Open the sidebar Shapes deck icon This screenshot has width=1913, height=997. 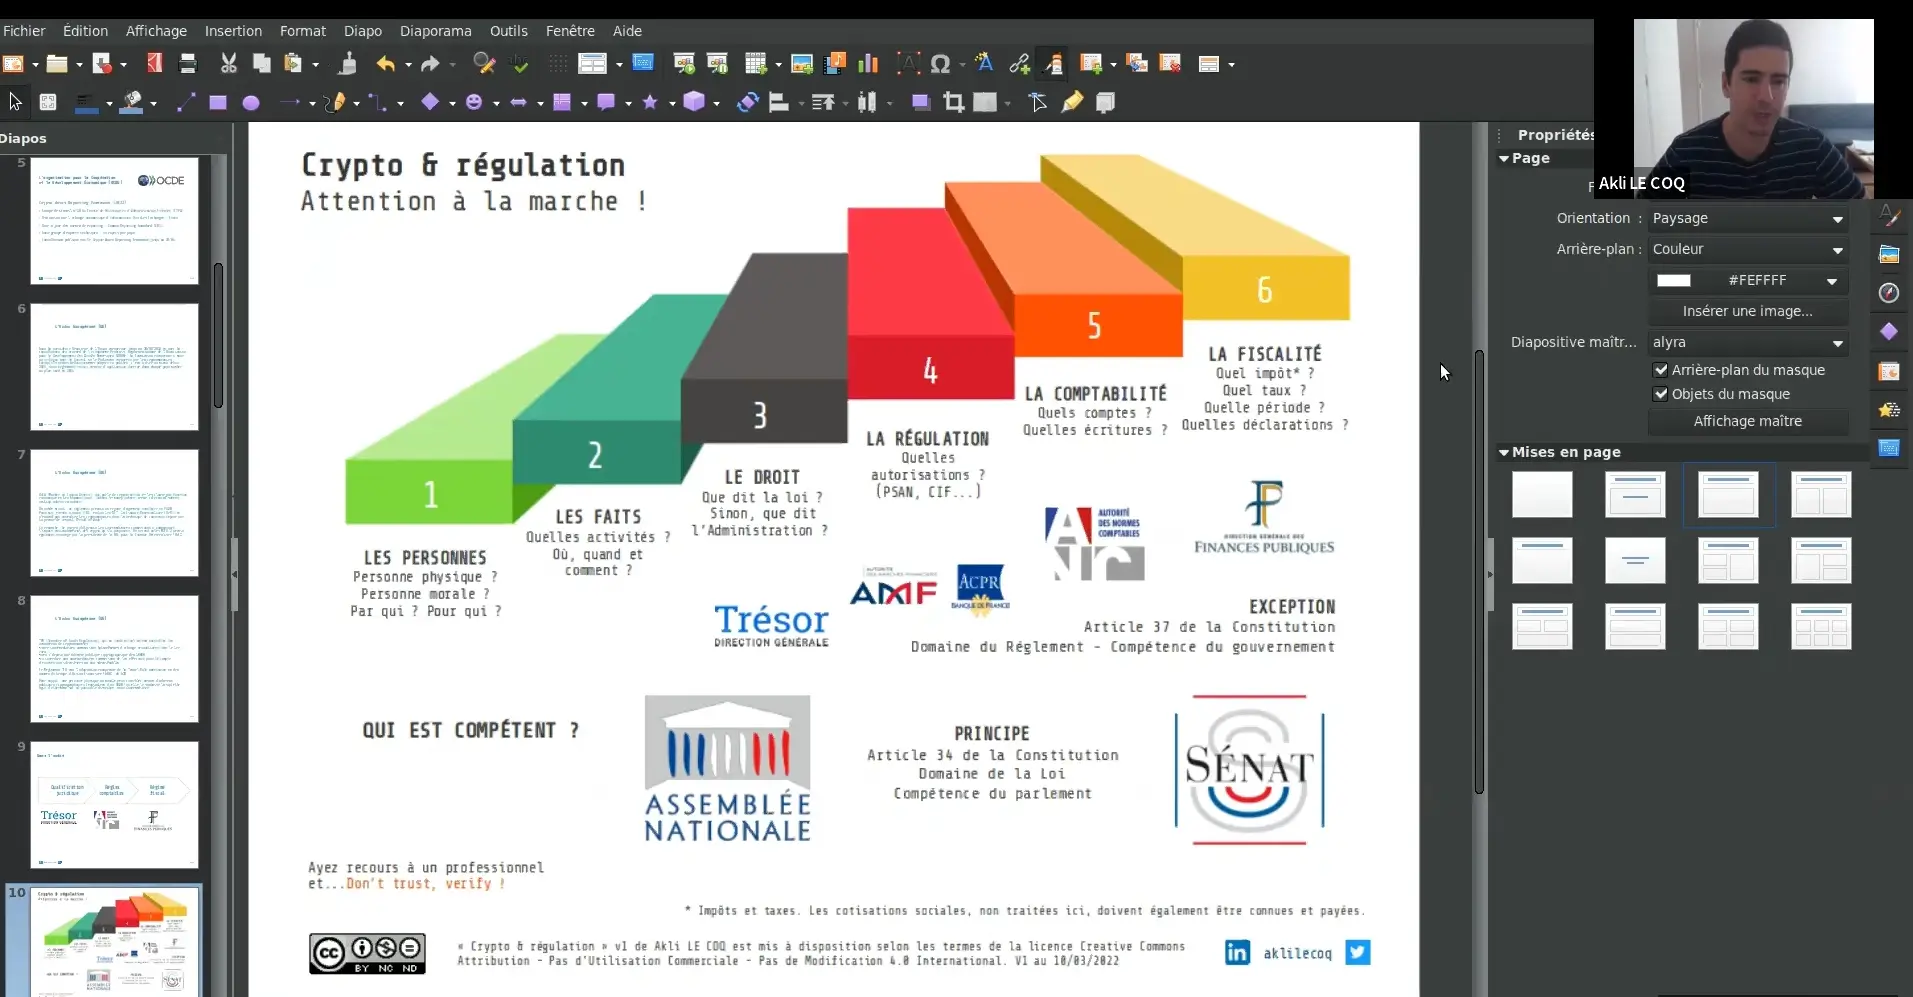(1889, 332)
